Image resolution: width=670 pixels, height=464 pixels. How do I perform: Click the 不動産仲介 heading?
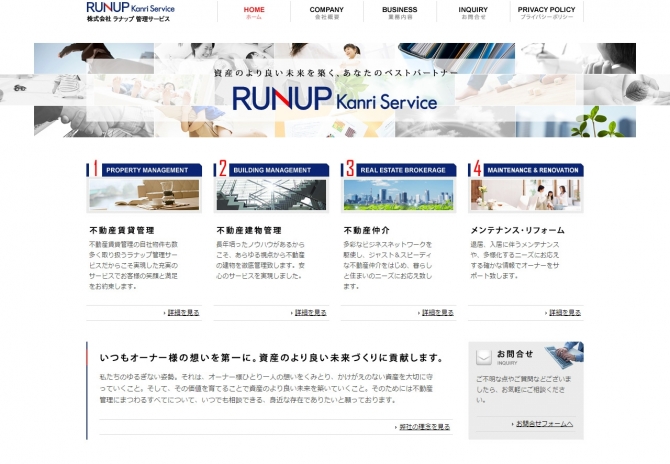point(367,230)
